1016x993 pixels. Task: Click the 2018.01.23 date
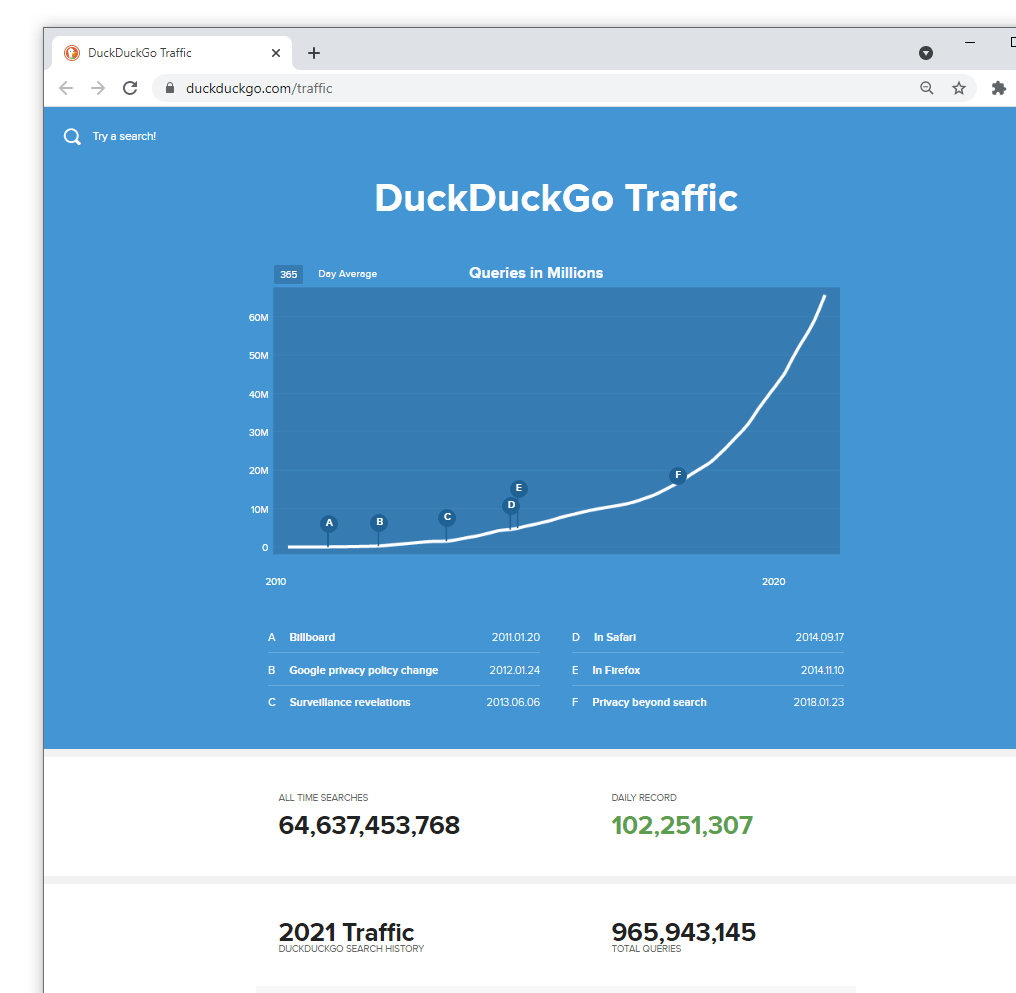click(x=818, y=702)
